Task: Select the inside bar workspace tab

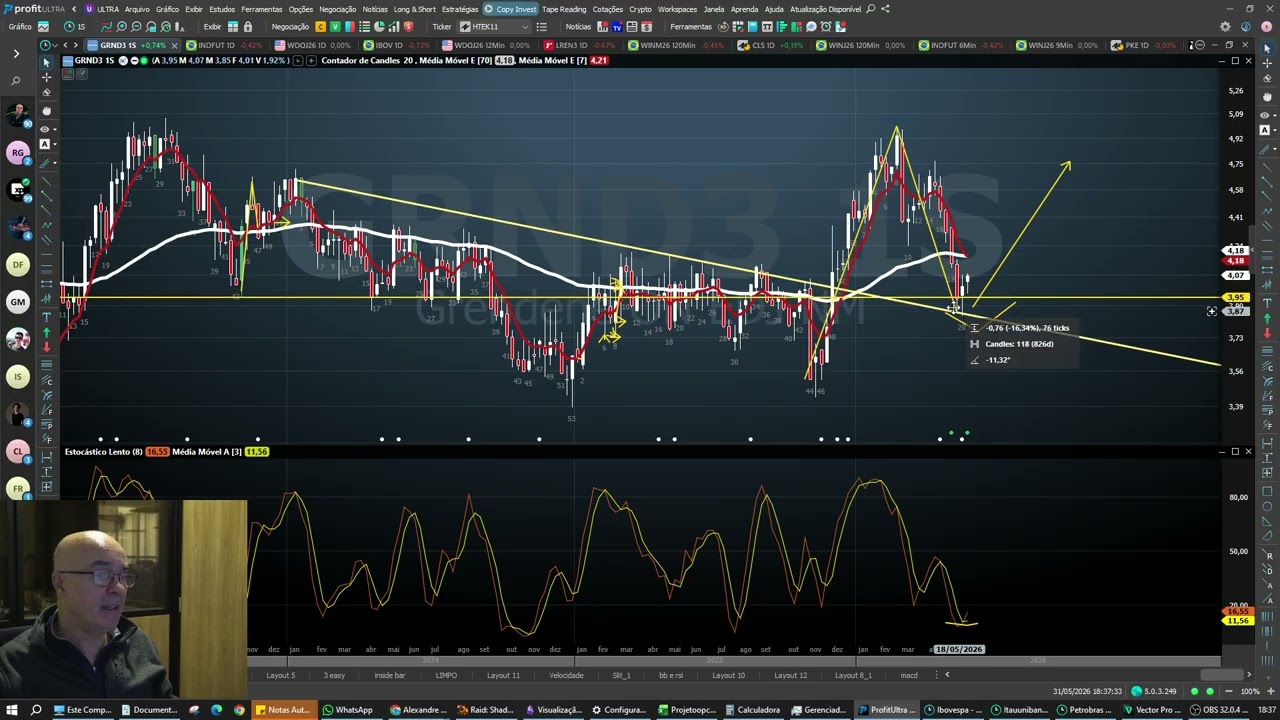Action: 389,675
